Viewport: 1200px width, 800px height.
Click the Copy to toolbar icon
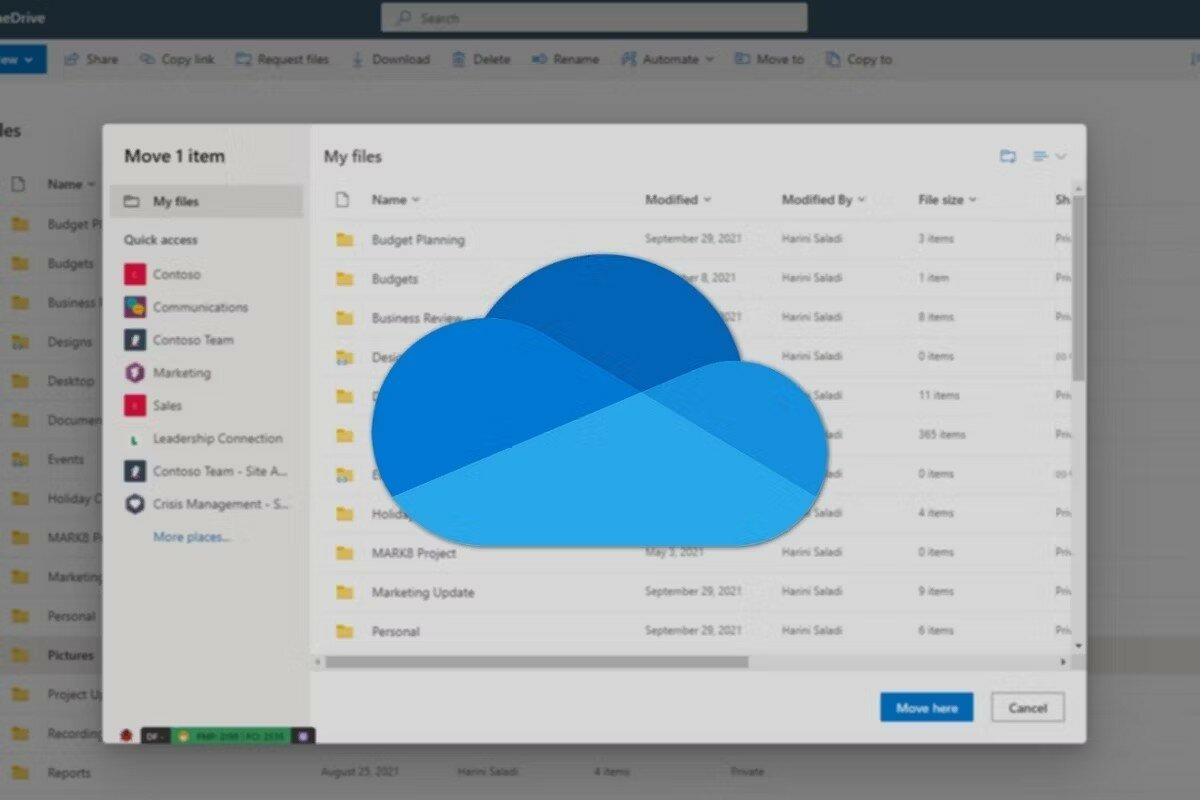832,59
